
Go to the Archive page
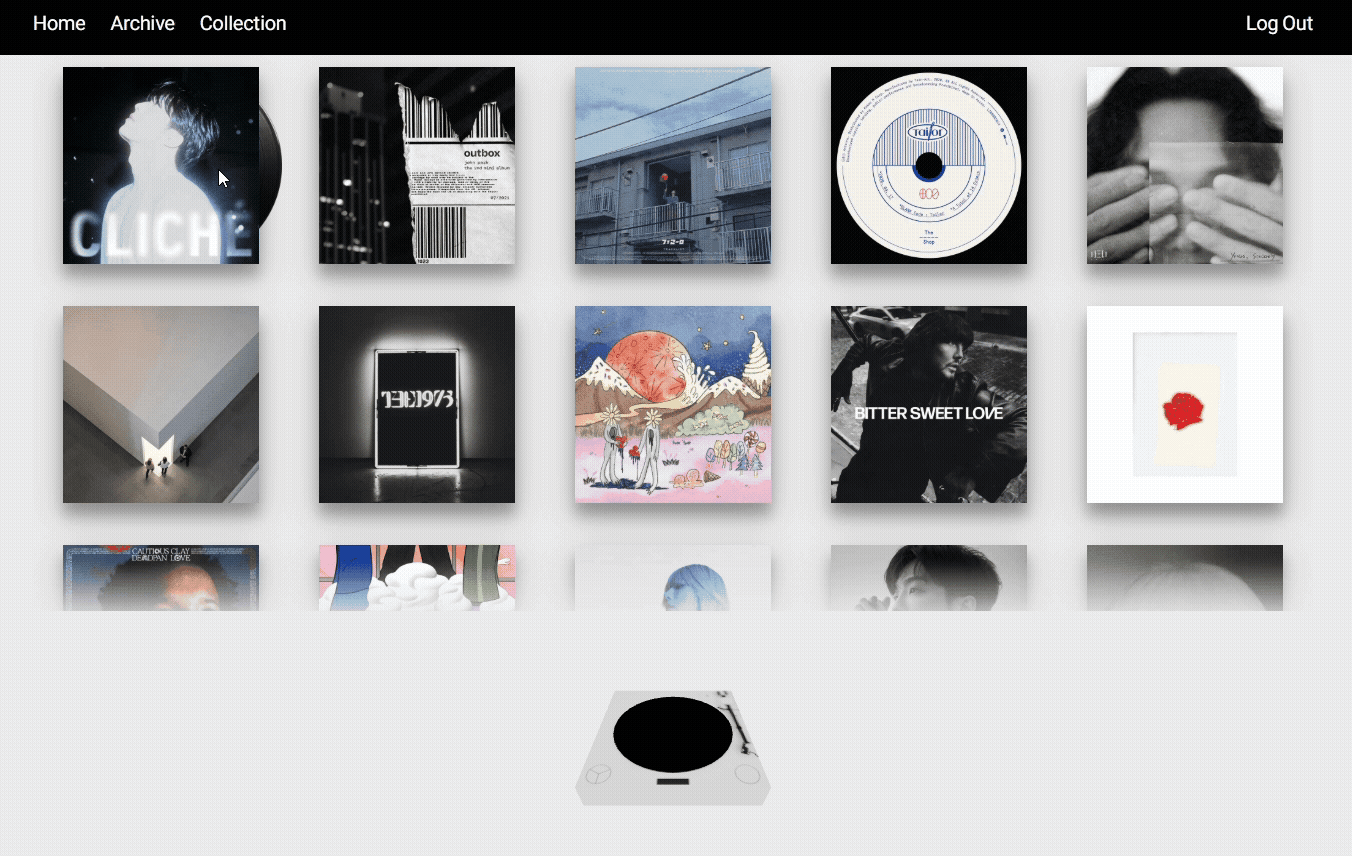(x=142, y=23)
